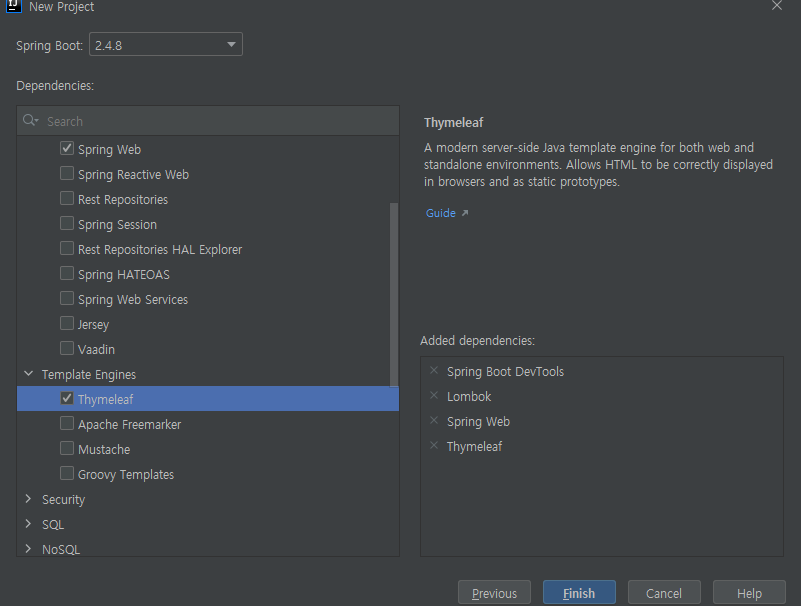Image resolution: width=801 pixels, height=606 pixels.
Task: Enable the Jersey checkbox
Action: 67,323
